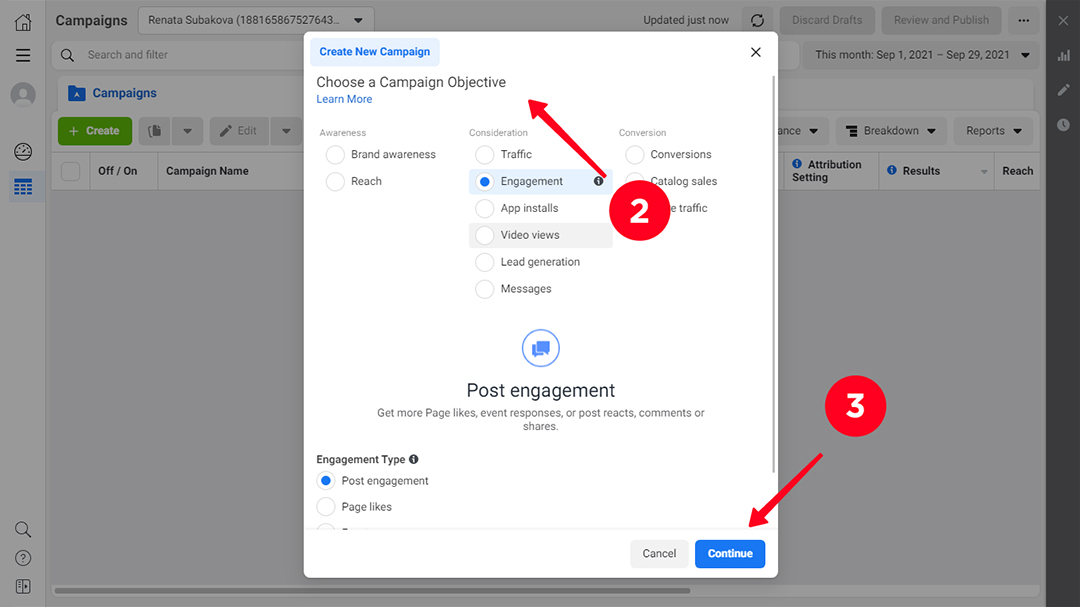Click the Reach column header

[x=1017, y=171]
